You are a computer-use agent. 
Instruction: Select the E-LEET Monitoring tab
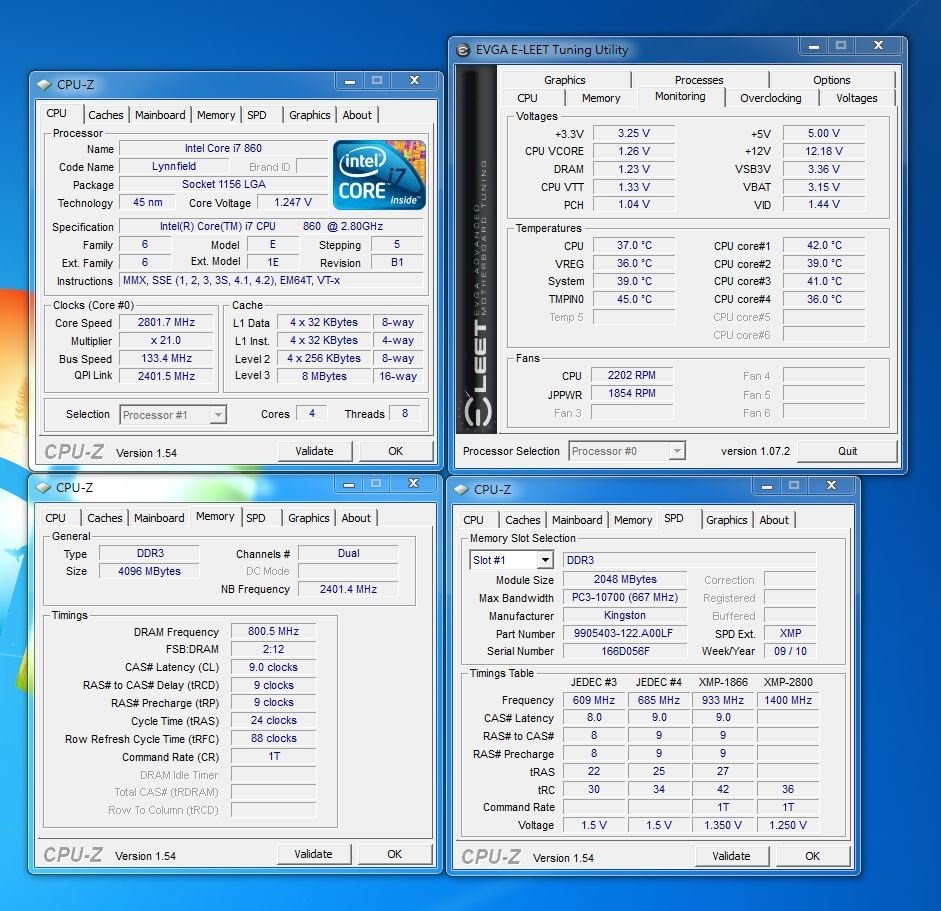pyautogui.click(x=680, y=96)
